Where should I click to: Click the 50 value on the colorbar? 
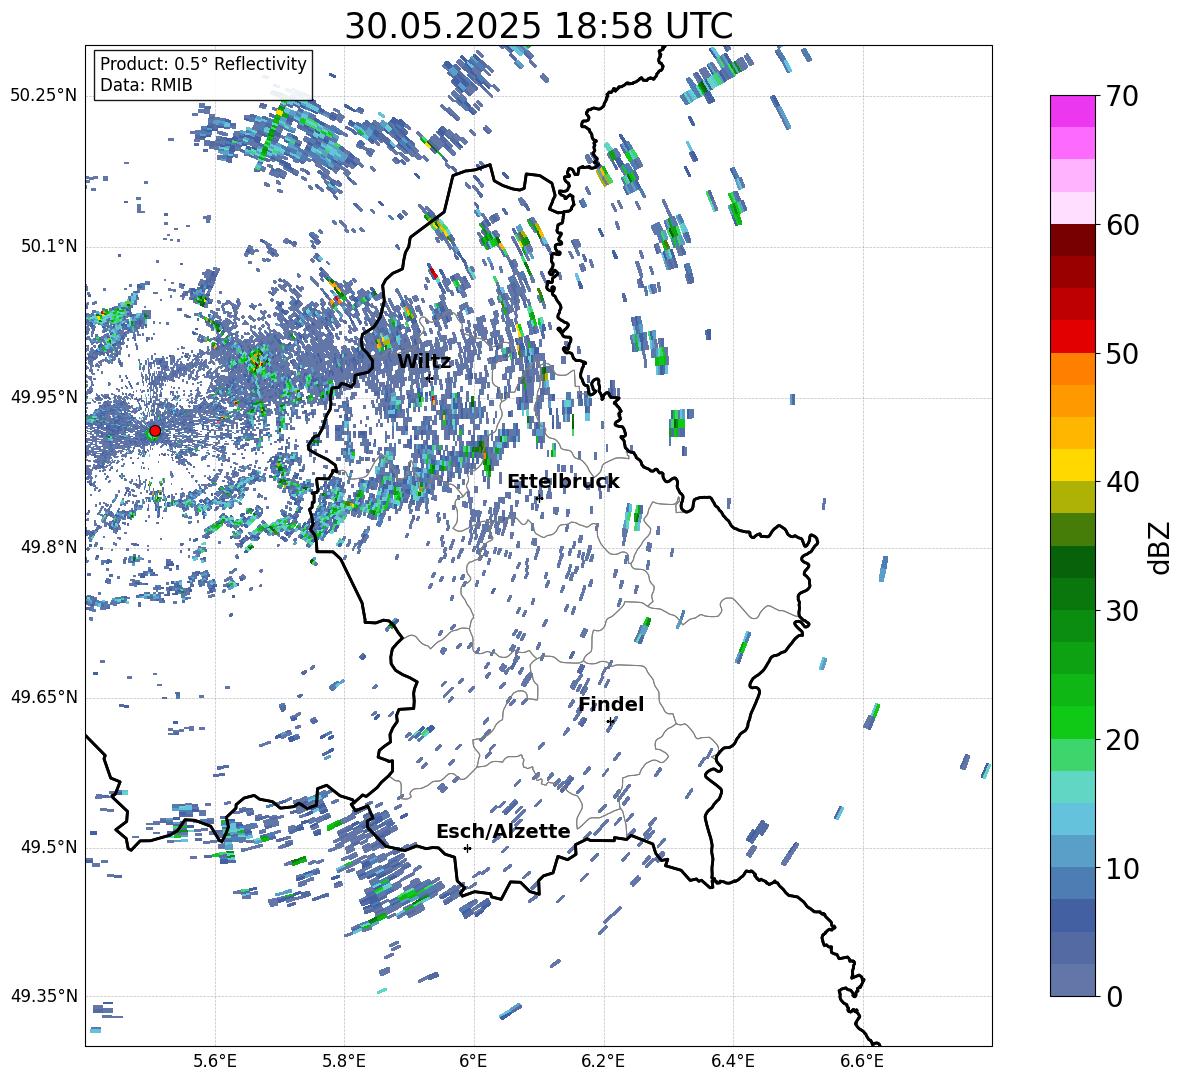coord(1122,353)
